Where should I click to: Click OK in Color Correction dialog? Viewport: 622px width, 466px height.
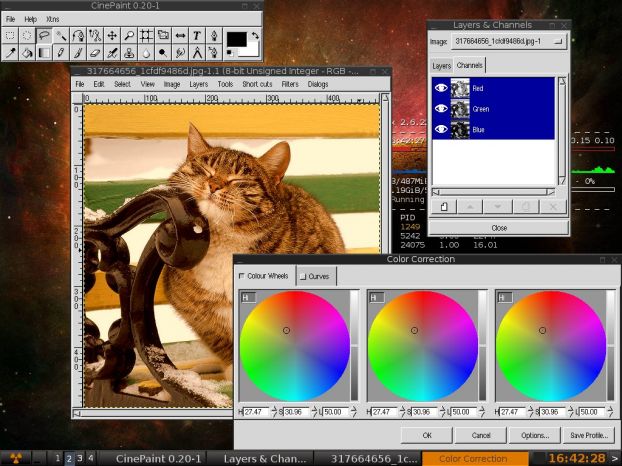[x=427, y=435]
